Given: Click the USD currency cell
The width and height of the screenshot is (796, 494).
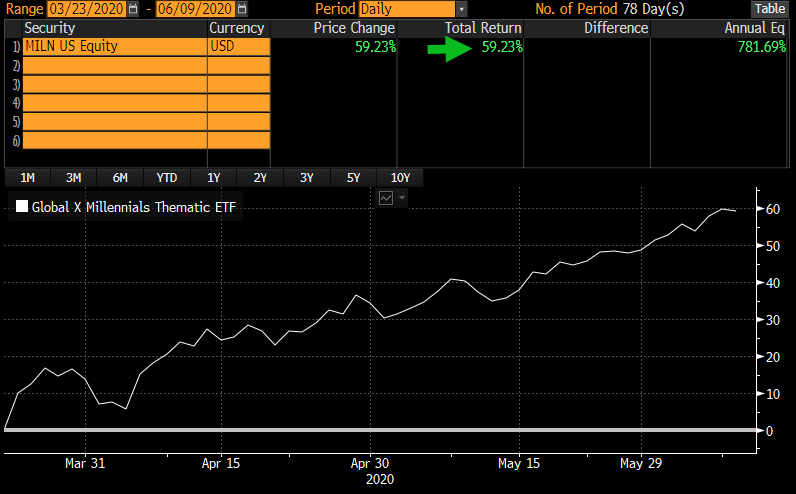Looking at the screenshot, I should pos(238,47).
